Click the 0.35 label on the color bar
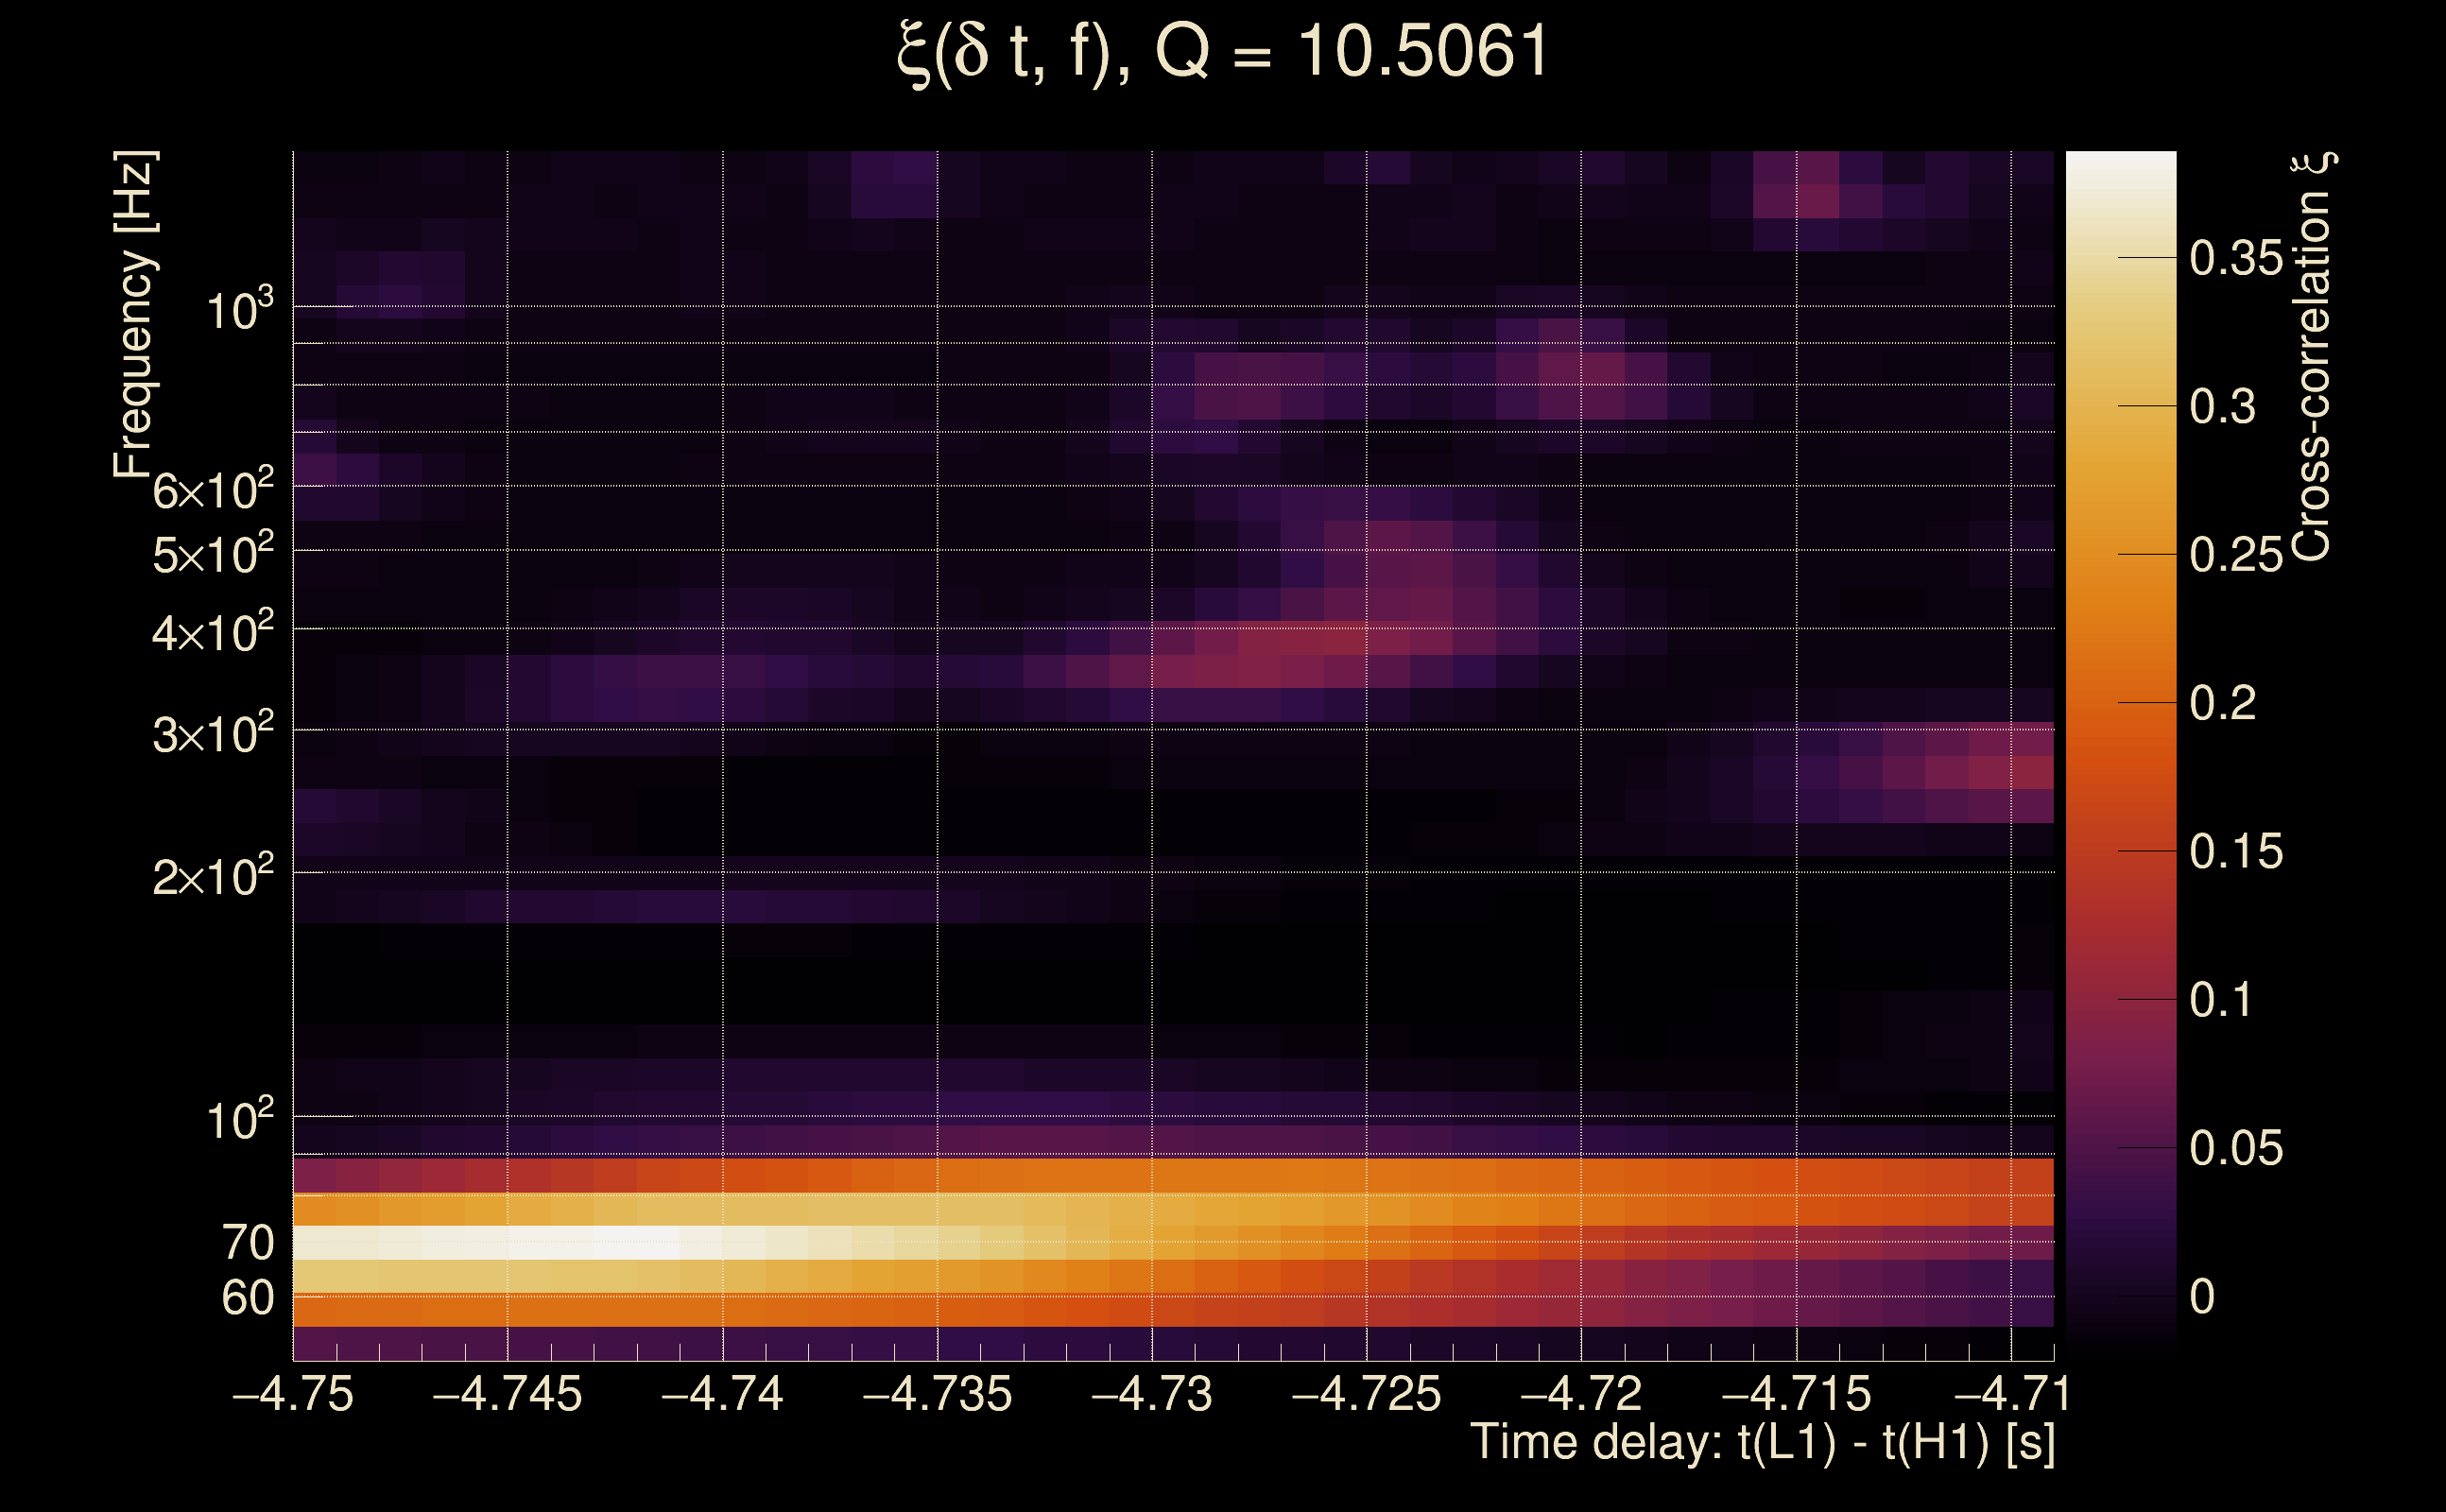The height and width of the screenshot is (1512, 2446). [2235, 259]
